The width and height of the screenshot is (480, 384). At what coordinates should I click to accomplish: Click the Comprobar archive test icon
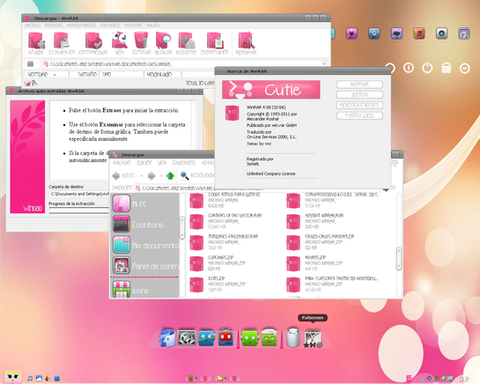pyautogui.click(x=93, y=44)
